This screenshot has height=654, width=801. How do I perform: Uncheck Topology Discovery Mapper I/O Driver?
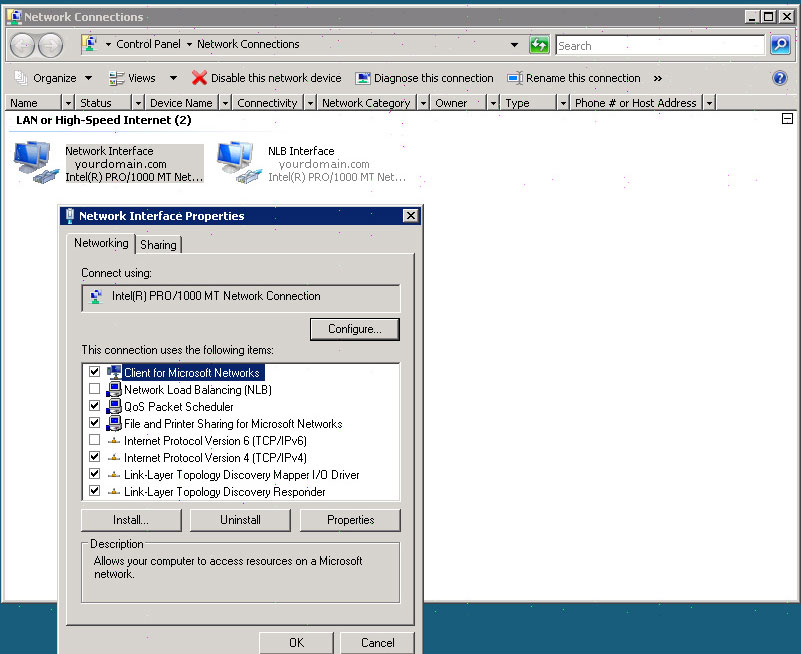tap(95, 474)
